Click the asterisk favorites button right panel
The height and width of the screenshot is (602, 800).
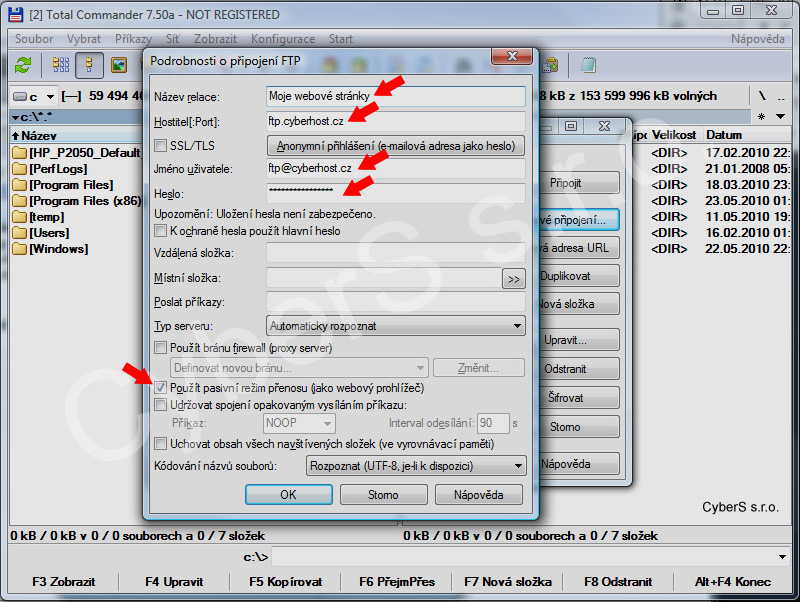tap(761, 116)
